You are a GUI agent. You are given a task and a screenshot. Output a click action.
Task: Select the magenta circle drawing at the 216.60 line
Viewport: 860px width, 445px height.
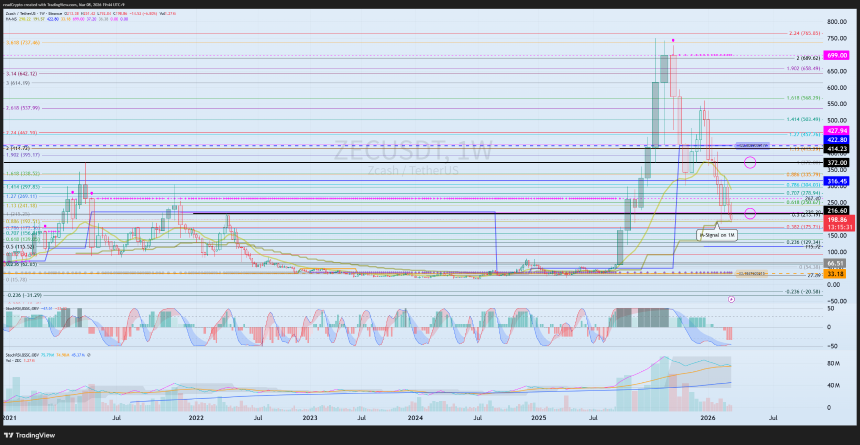750,213
